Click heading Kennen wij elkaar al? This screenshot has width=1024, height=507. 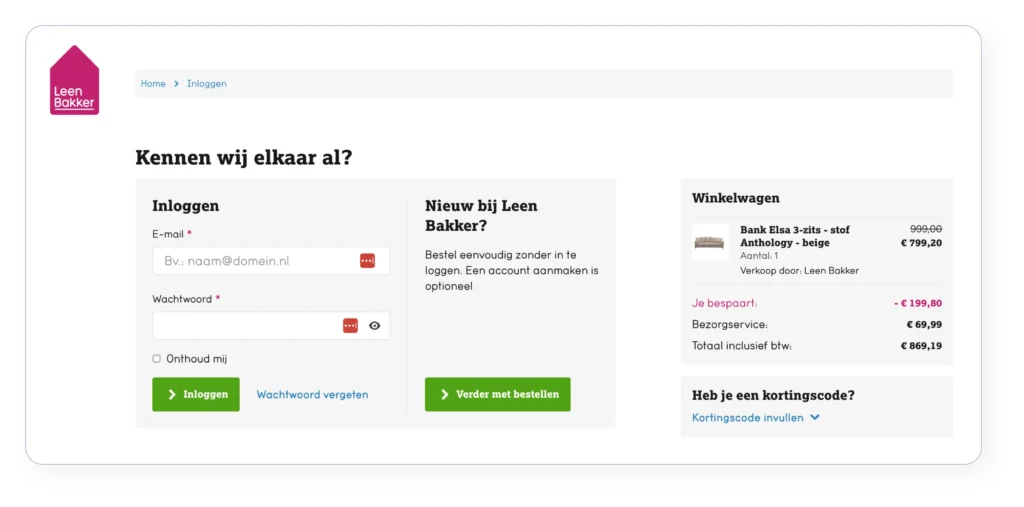coord(244,157)
